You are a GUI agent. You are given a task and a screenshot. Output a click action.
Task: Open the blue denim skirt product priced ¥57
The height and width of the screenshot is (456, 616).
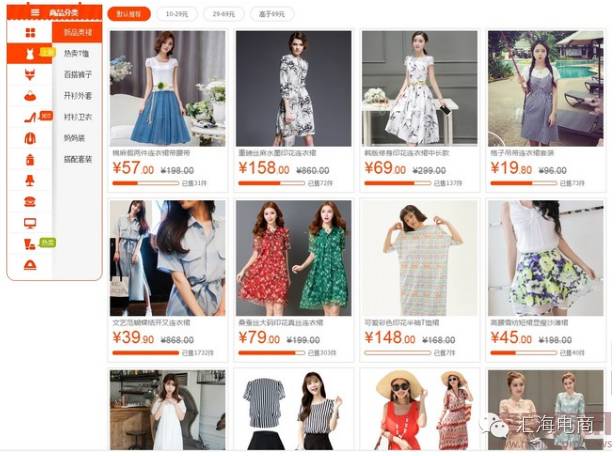coord(168,89)
